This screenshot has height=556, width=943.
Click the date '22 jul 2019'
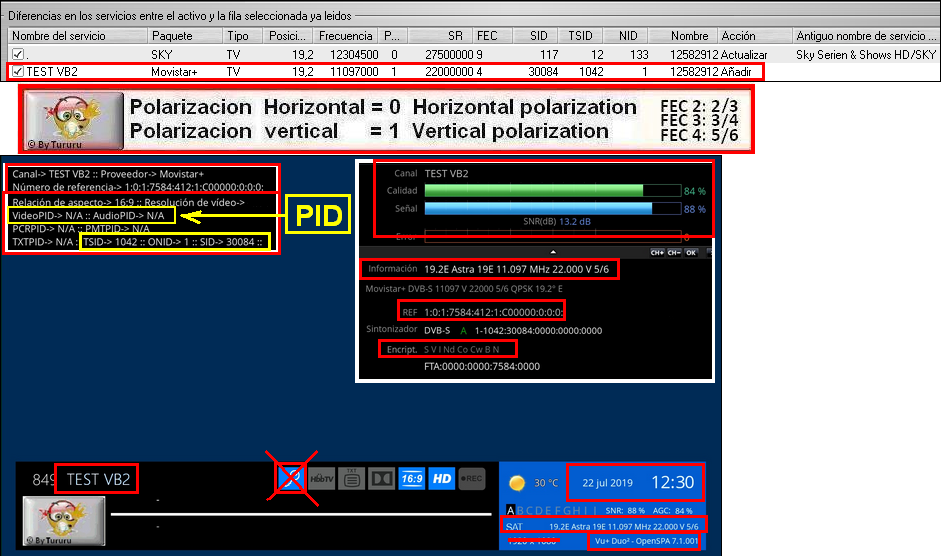[x=607, y=483]
